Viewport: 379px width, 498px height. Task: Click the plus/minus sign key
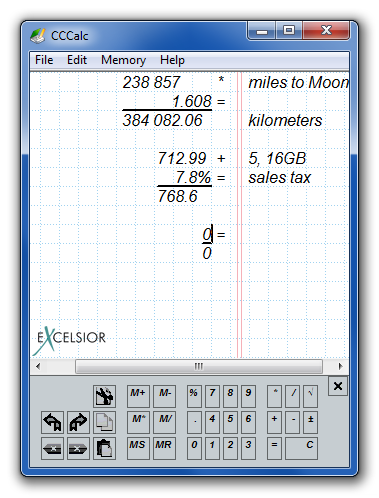[x=310, y=422]
